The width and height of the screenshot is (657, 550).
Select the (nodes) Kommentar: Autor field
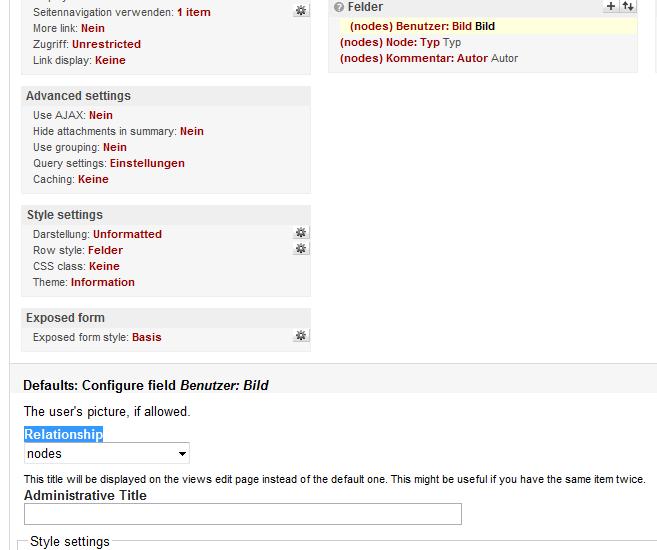[414, 59]
